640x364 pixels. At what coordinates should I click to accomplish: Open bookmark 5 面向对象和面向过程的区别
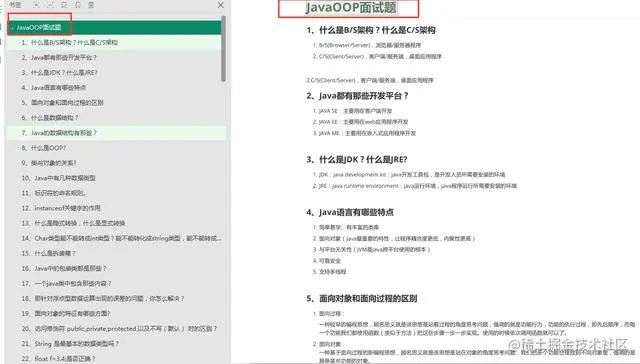pos(62,103)
